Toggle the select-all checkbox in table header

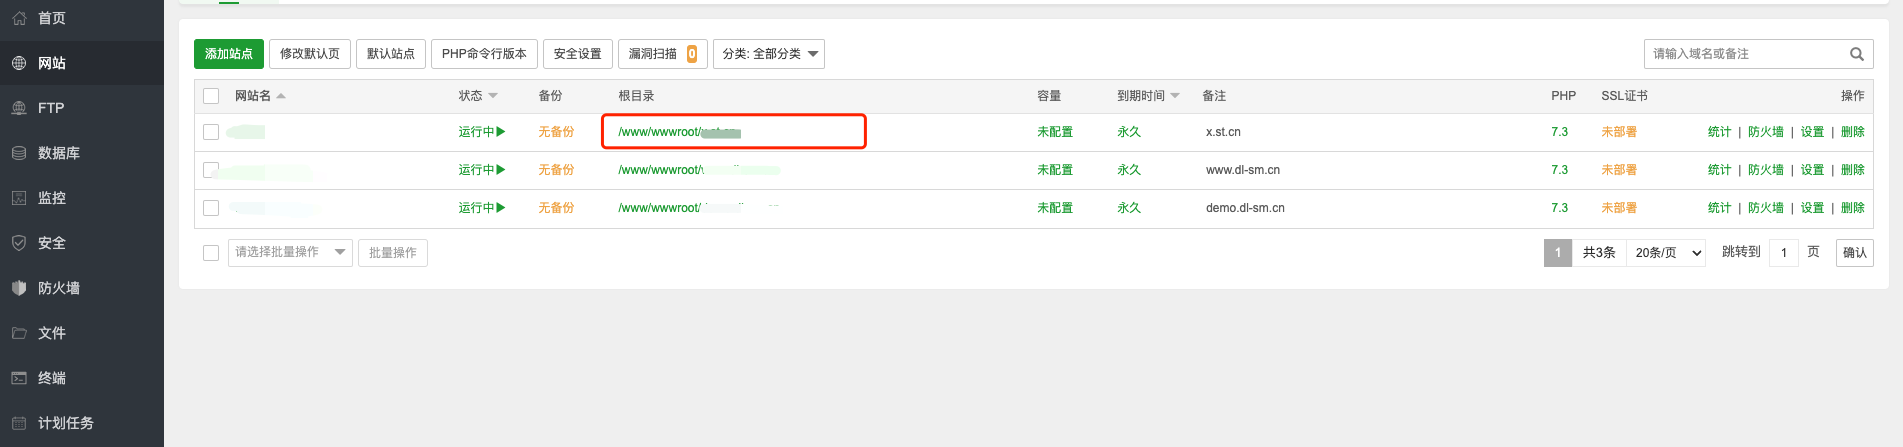coord(211,96)
